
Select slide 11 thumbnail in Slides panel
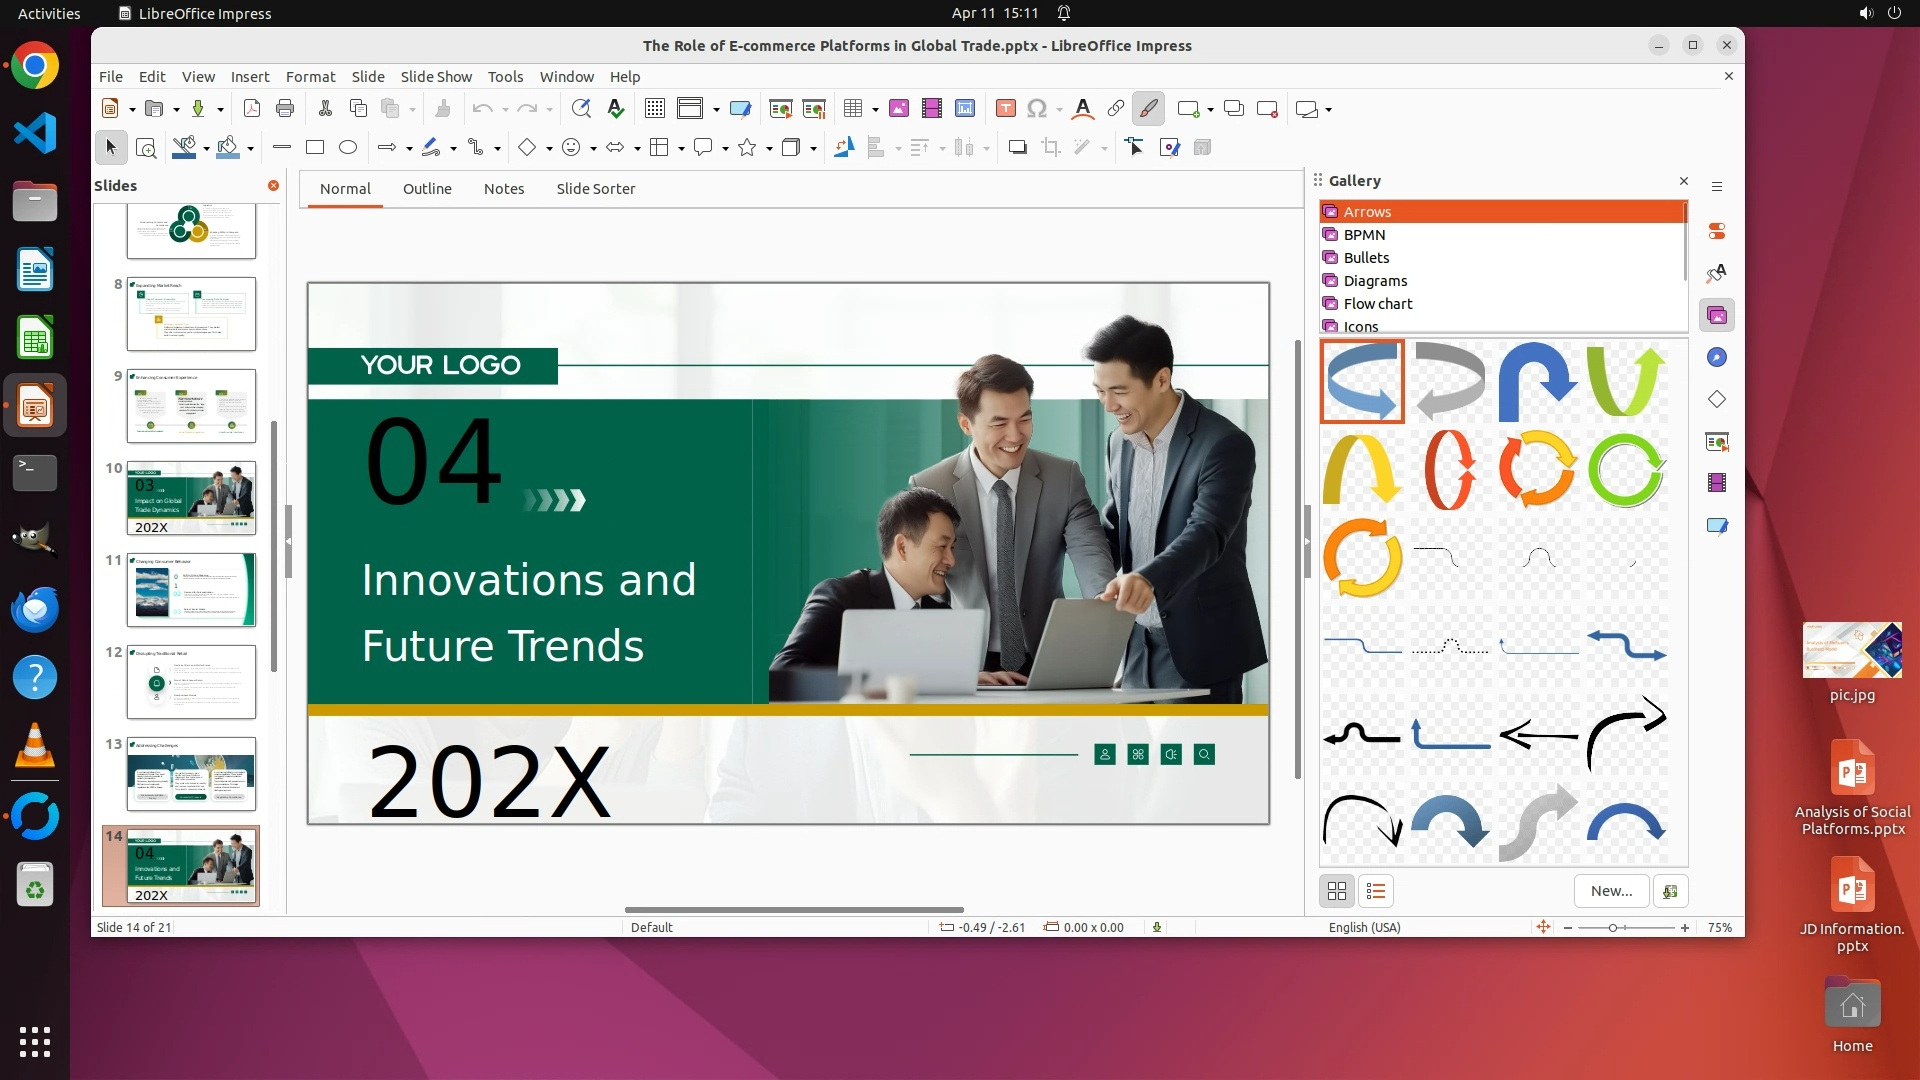(191, 590)
